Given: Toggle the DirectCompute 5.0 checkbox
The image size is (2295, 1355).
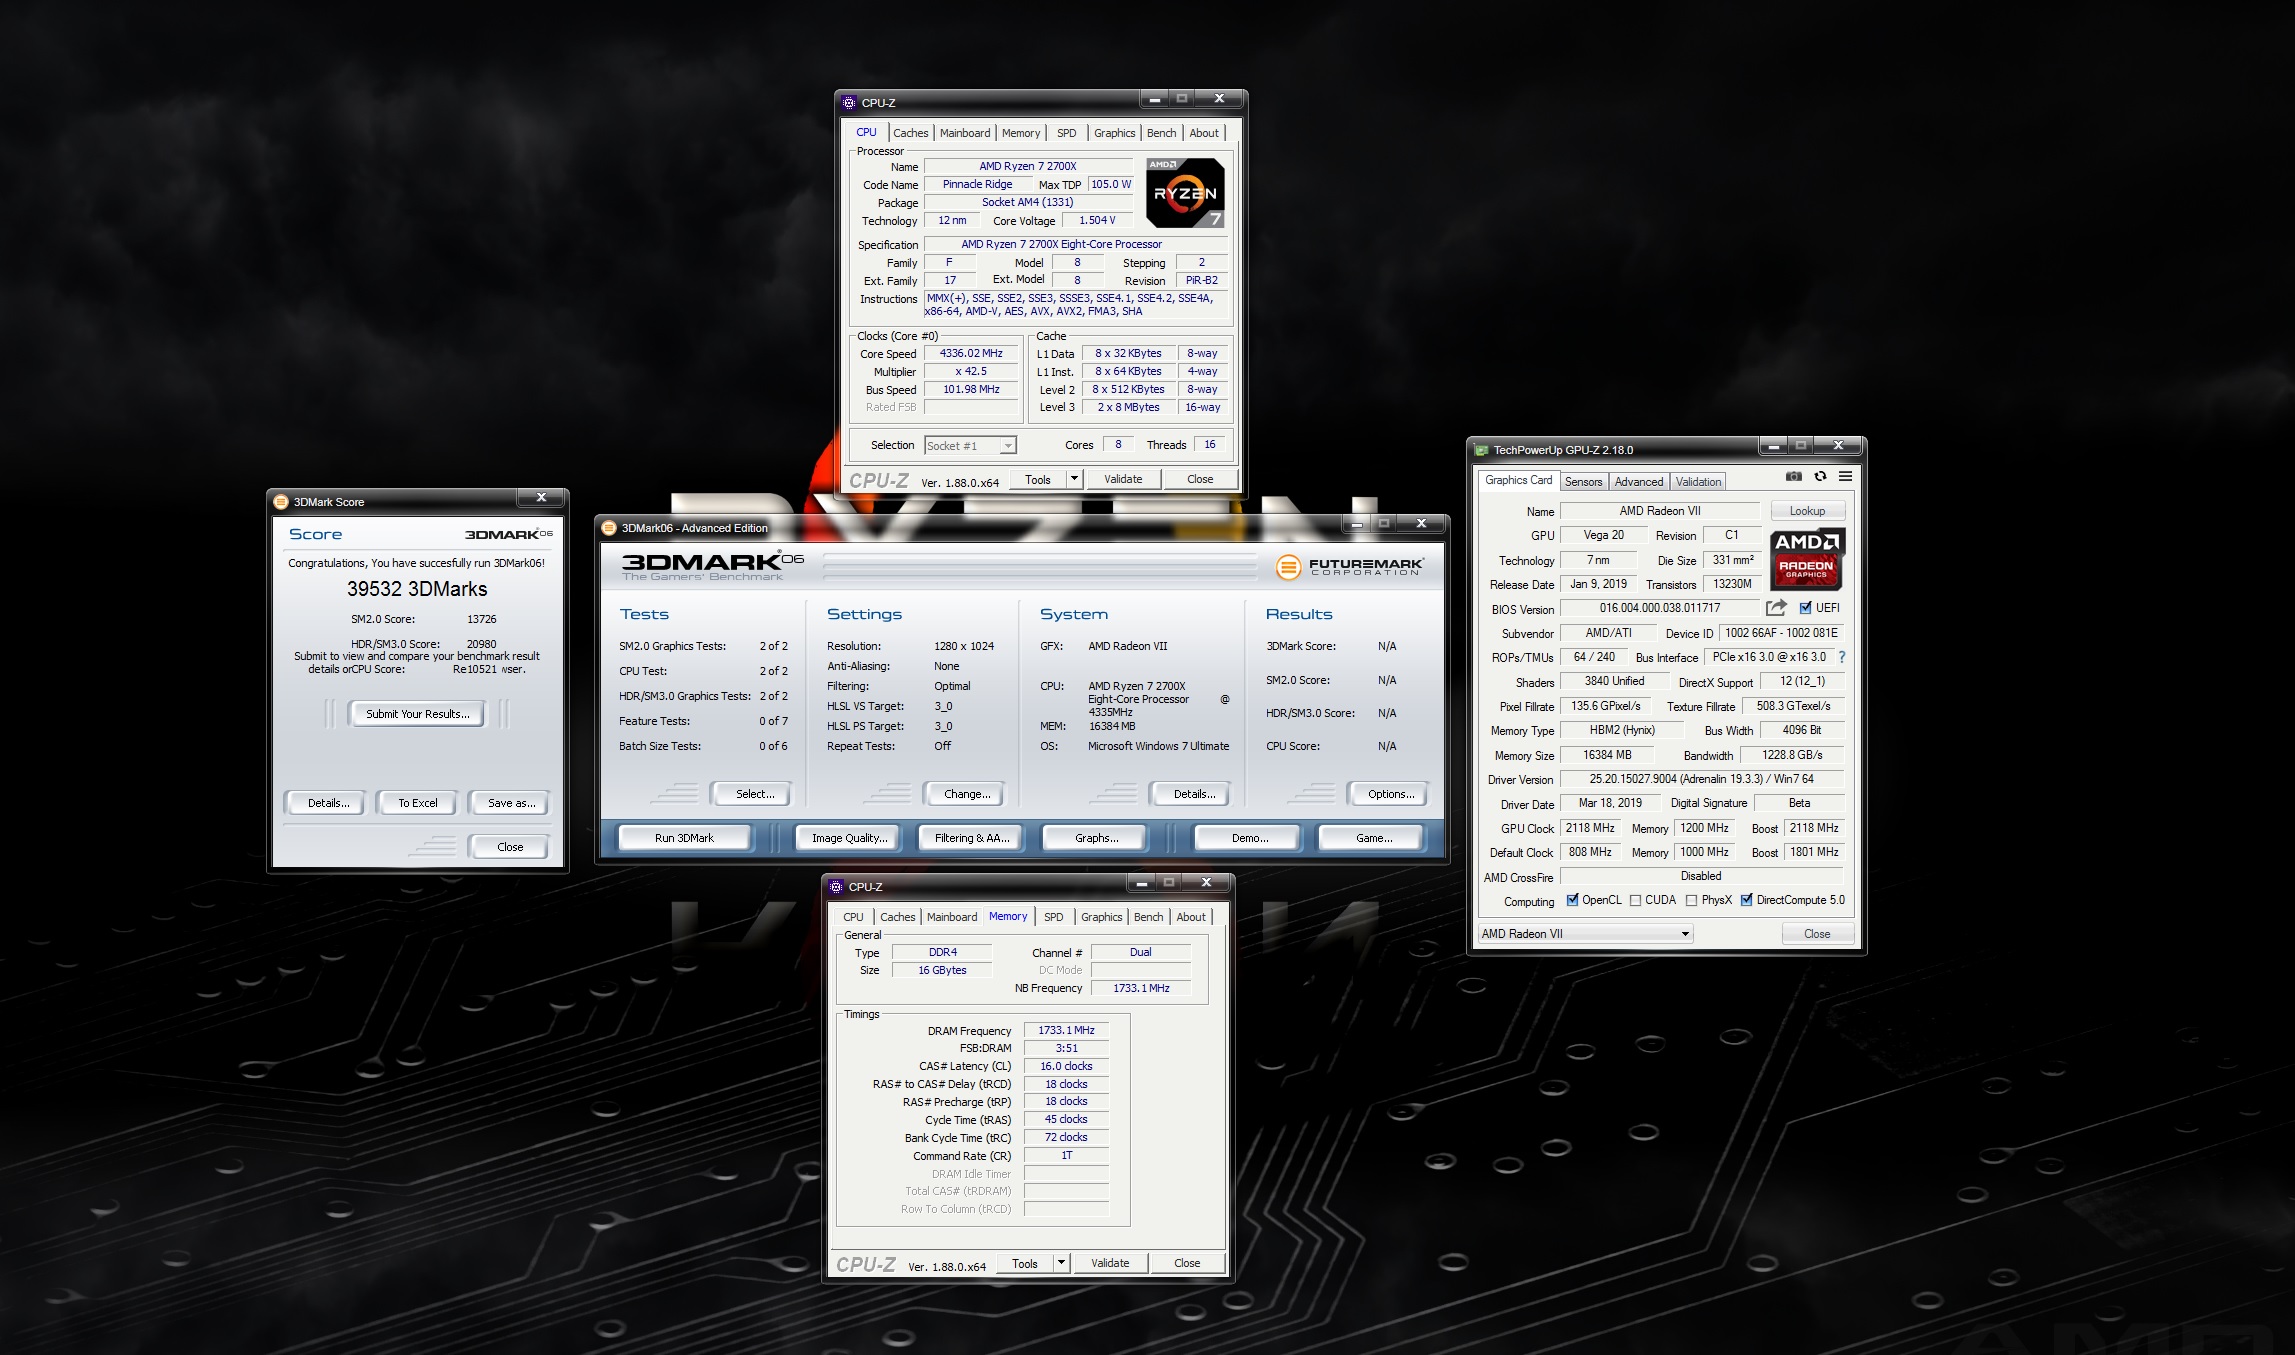Looking at the screenshot, I should (1746, 900).
